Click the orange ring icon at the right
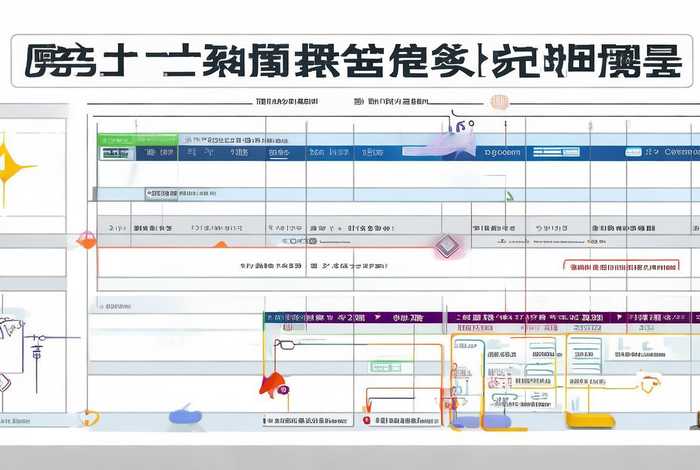Viewport: 700px width, 470px height. pos(649,383)
